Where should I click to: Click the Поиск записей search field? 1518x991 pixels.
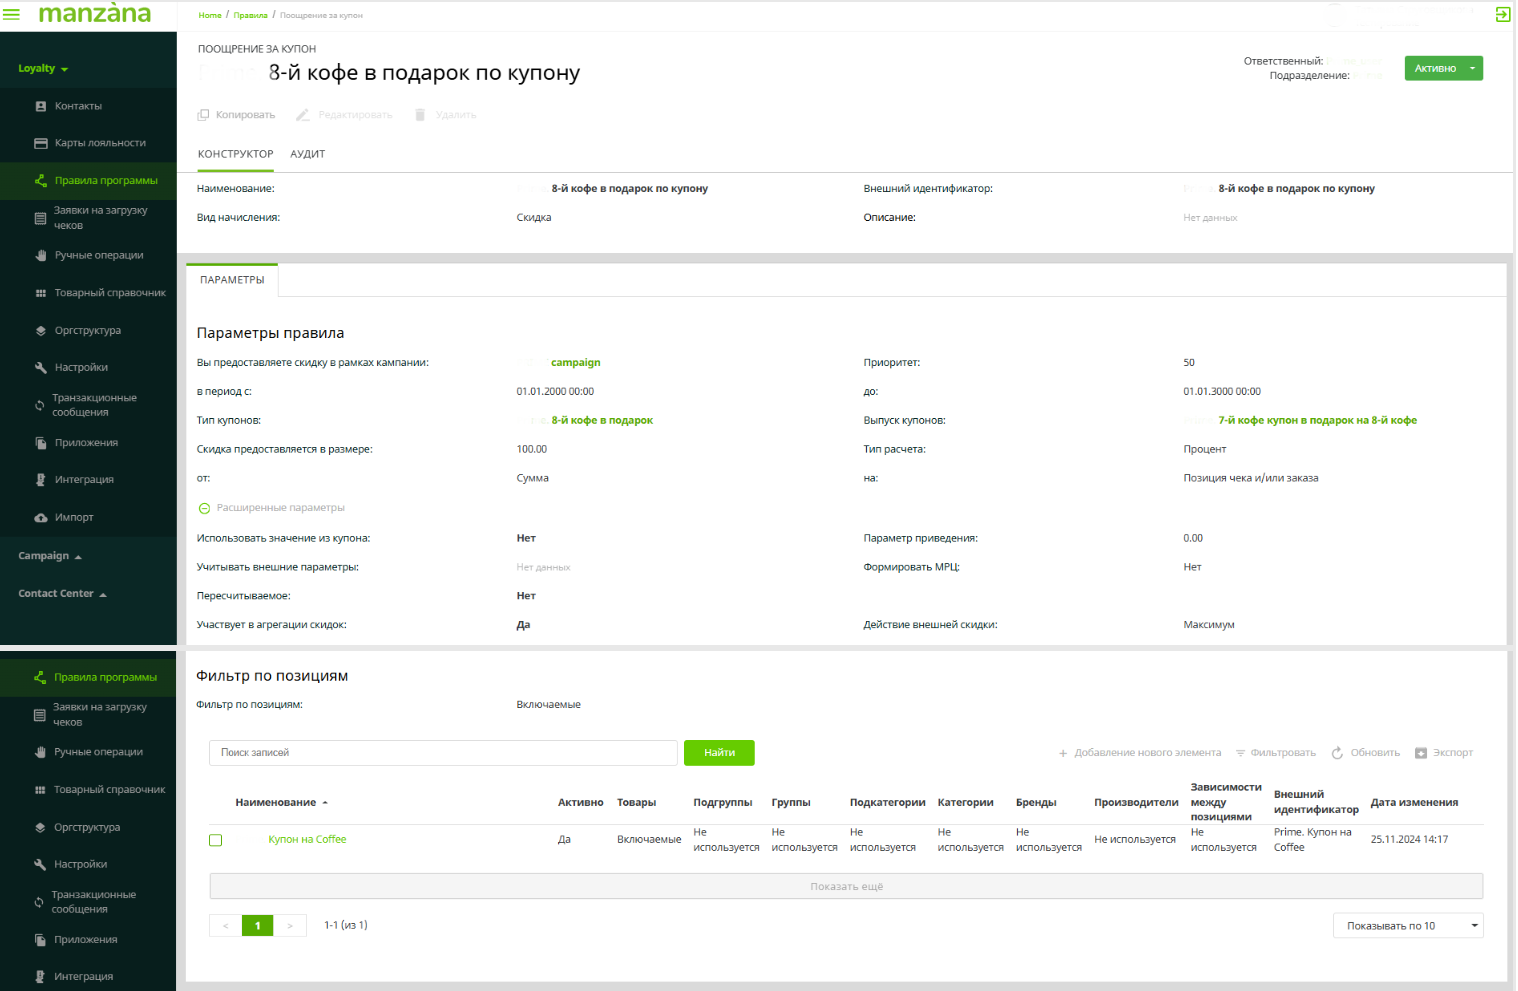[443, 753]
